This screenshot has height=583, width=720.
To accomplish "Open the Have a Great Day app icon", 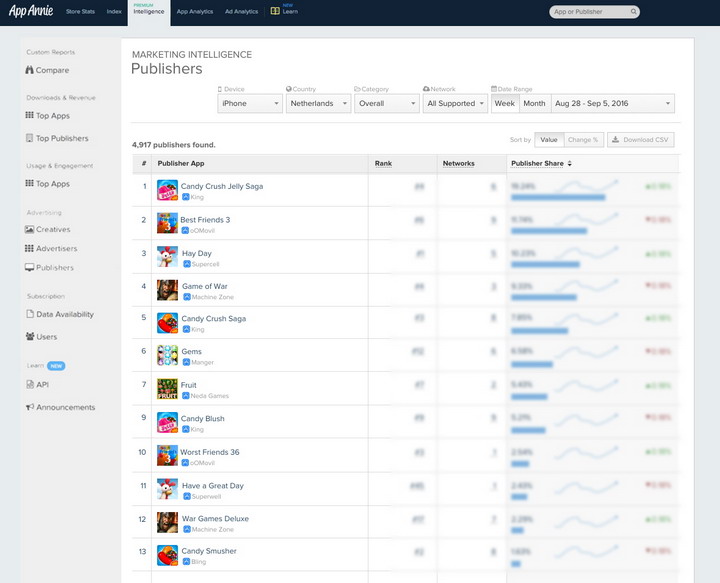I will [x=167, y=489].
